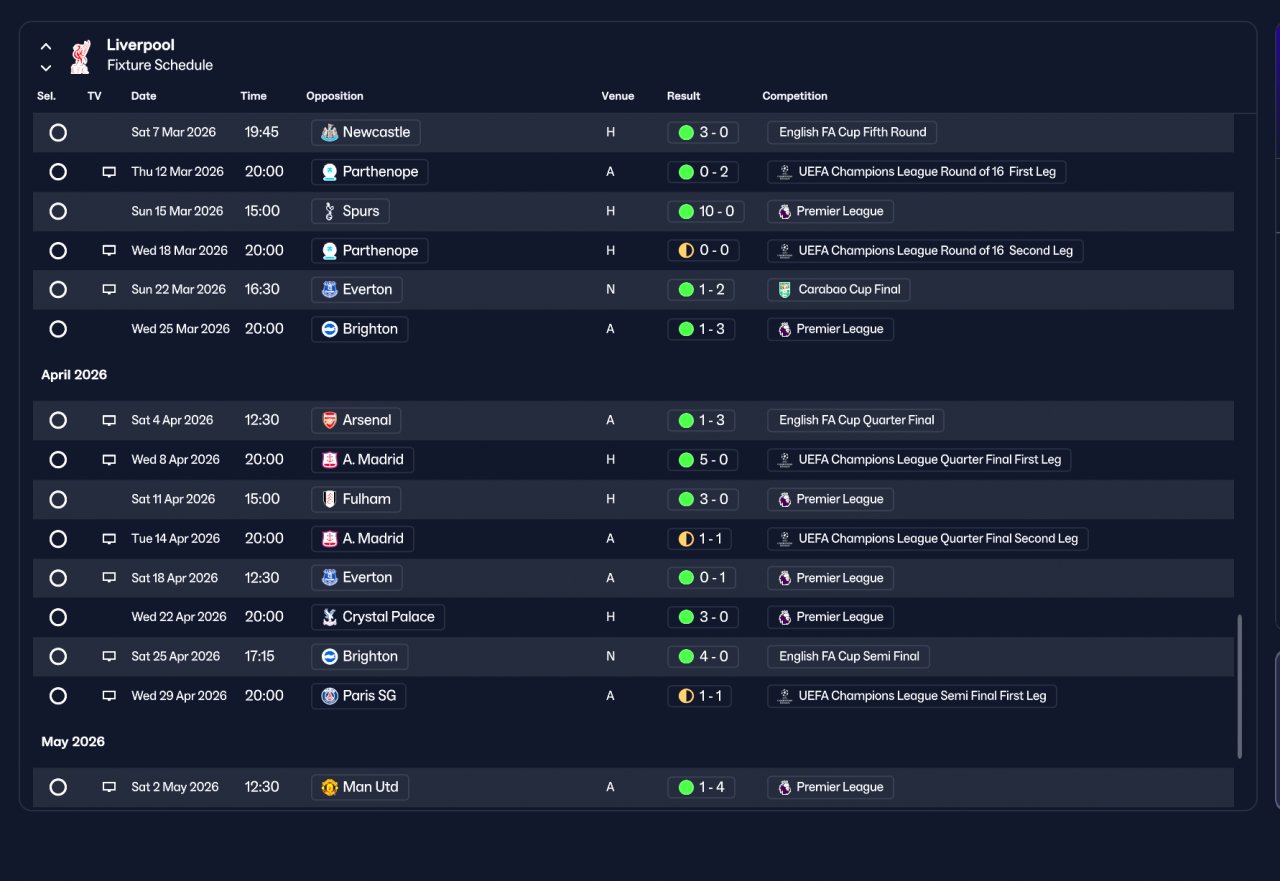Click the Spurs club crest
This screenshot has width=1280, height=881.
[x=329, y=211]
